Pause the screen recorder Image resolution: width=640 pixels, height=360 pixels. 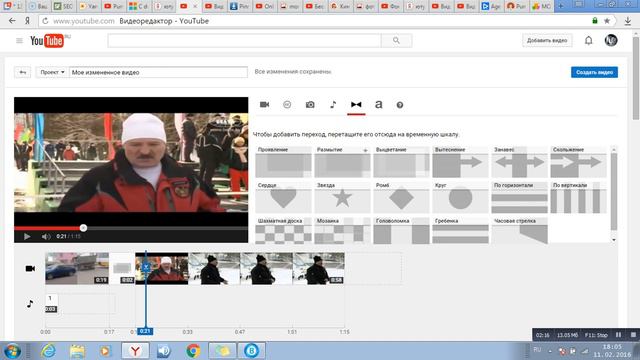pos(618,335)
